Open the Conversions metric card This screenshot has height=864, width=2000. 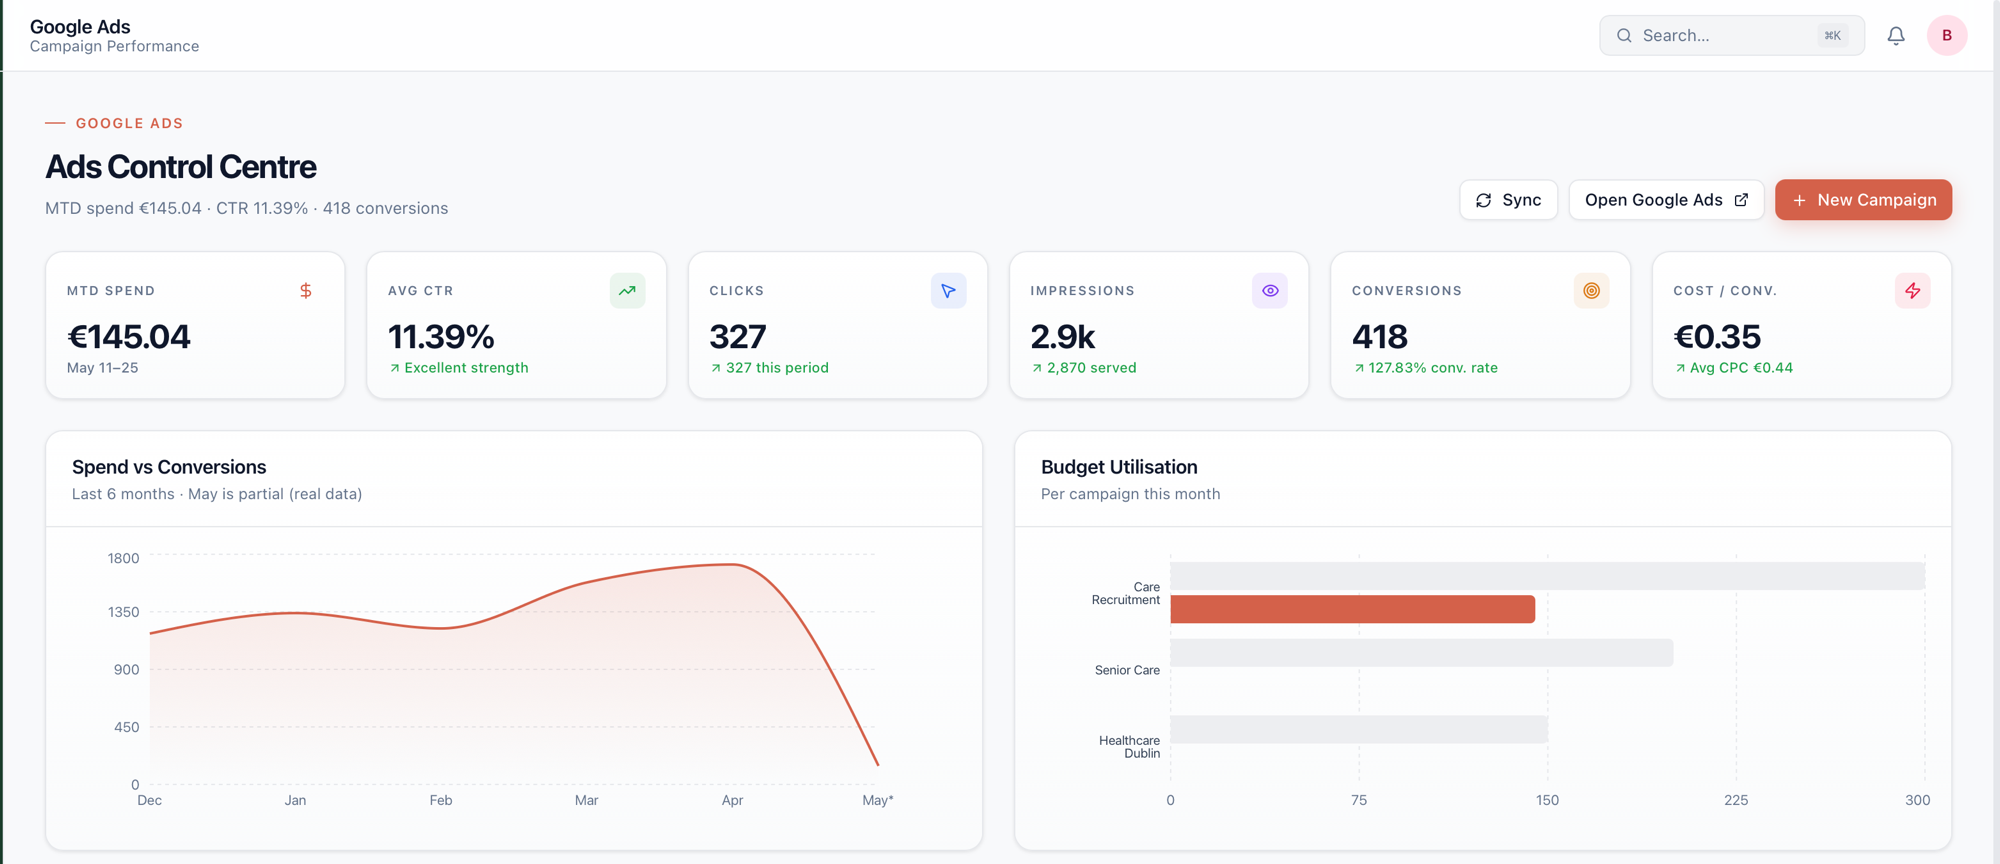[x=1480, y=325]
